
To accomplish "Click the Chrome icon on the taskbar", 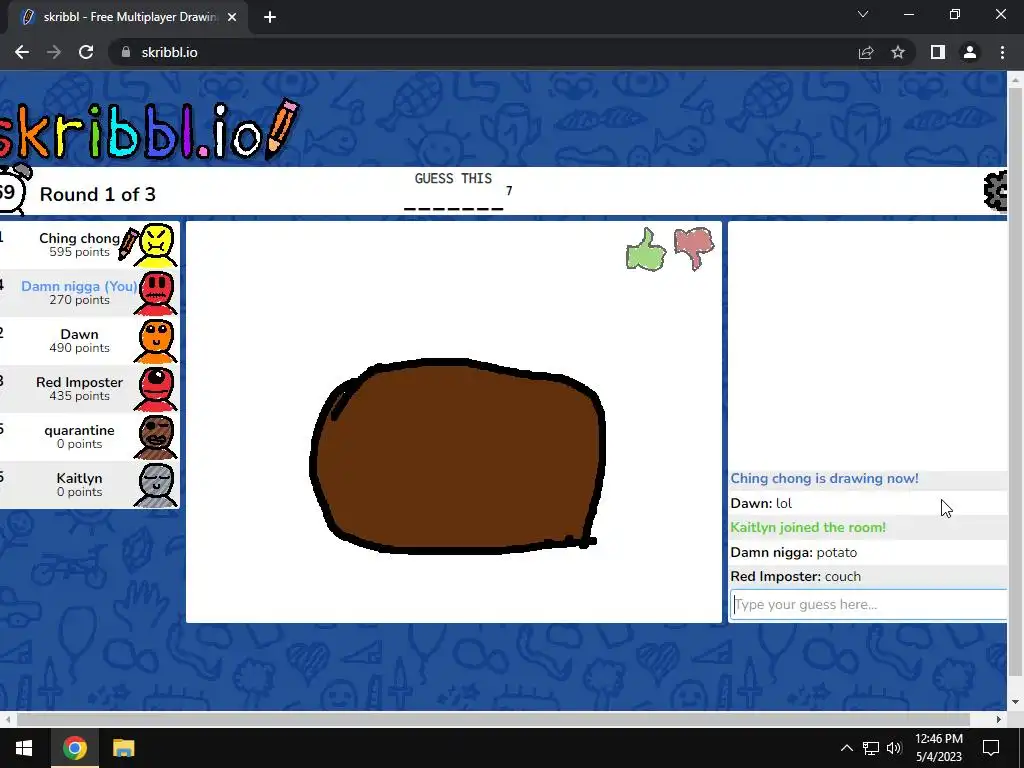I will point(74,748).
